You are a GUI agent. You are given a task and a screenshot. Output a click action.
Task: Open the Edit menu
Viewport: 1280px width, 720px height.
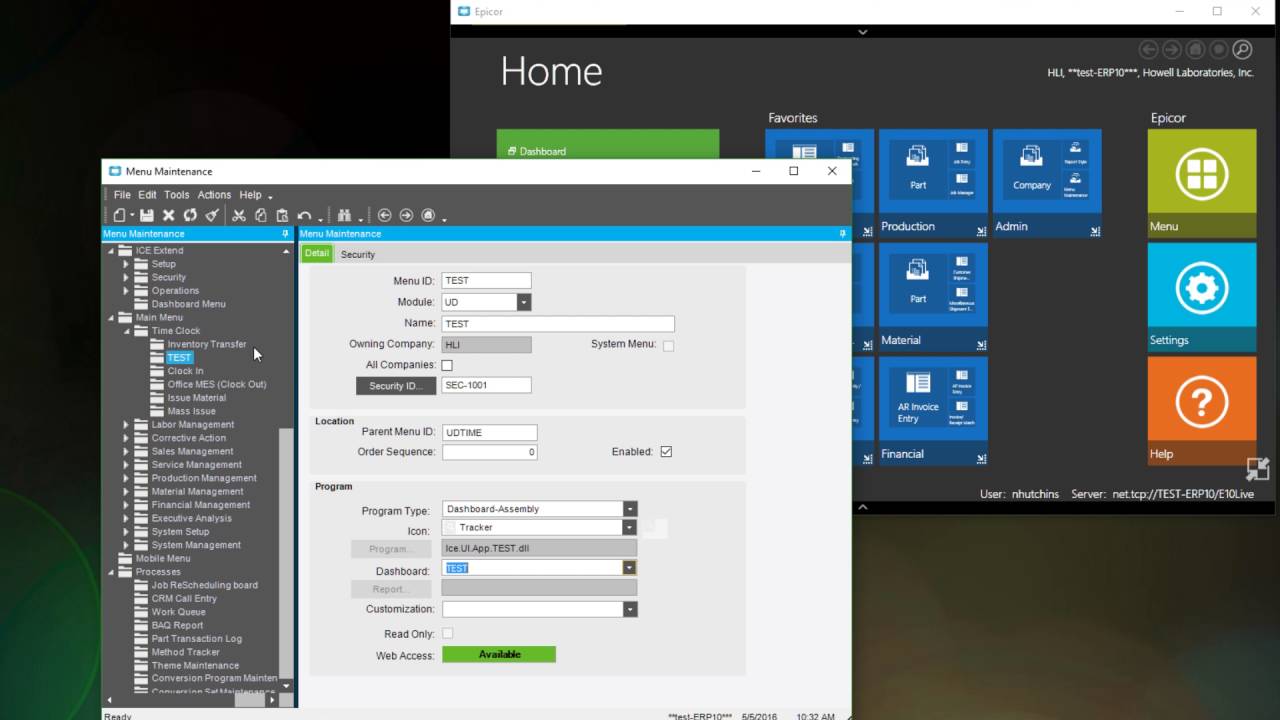tap(147, 195)
